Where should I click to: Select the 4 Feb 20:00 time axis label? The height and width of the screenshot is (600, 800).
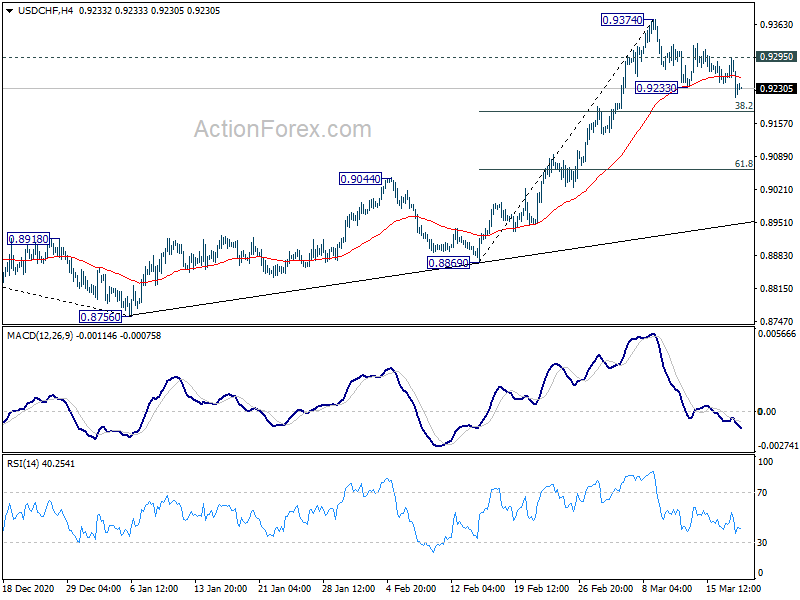pos(411,588)
